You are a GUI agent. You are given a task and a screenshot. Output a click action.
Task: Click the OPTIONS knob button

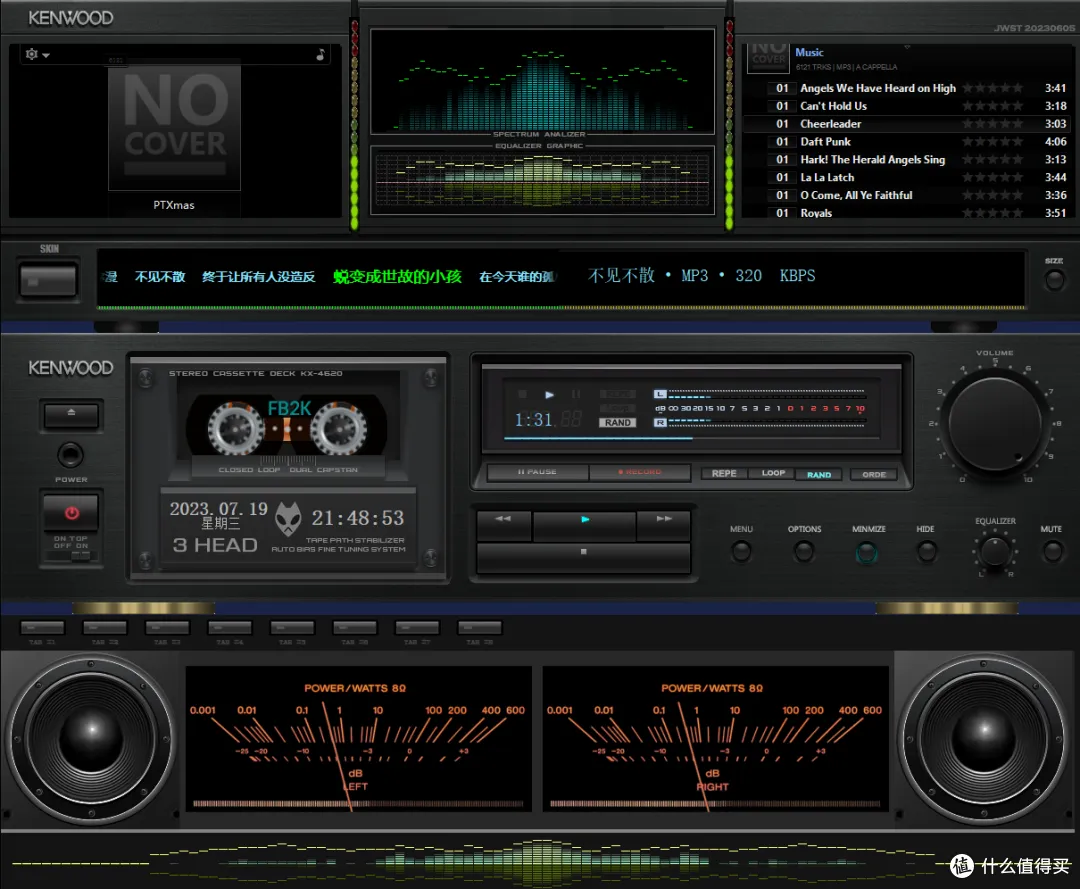click(x=804, y=551)
